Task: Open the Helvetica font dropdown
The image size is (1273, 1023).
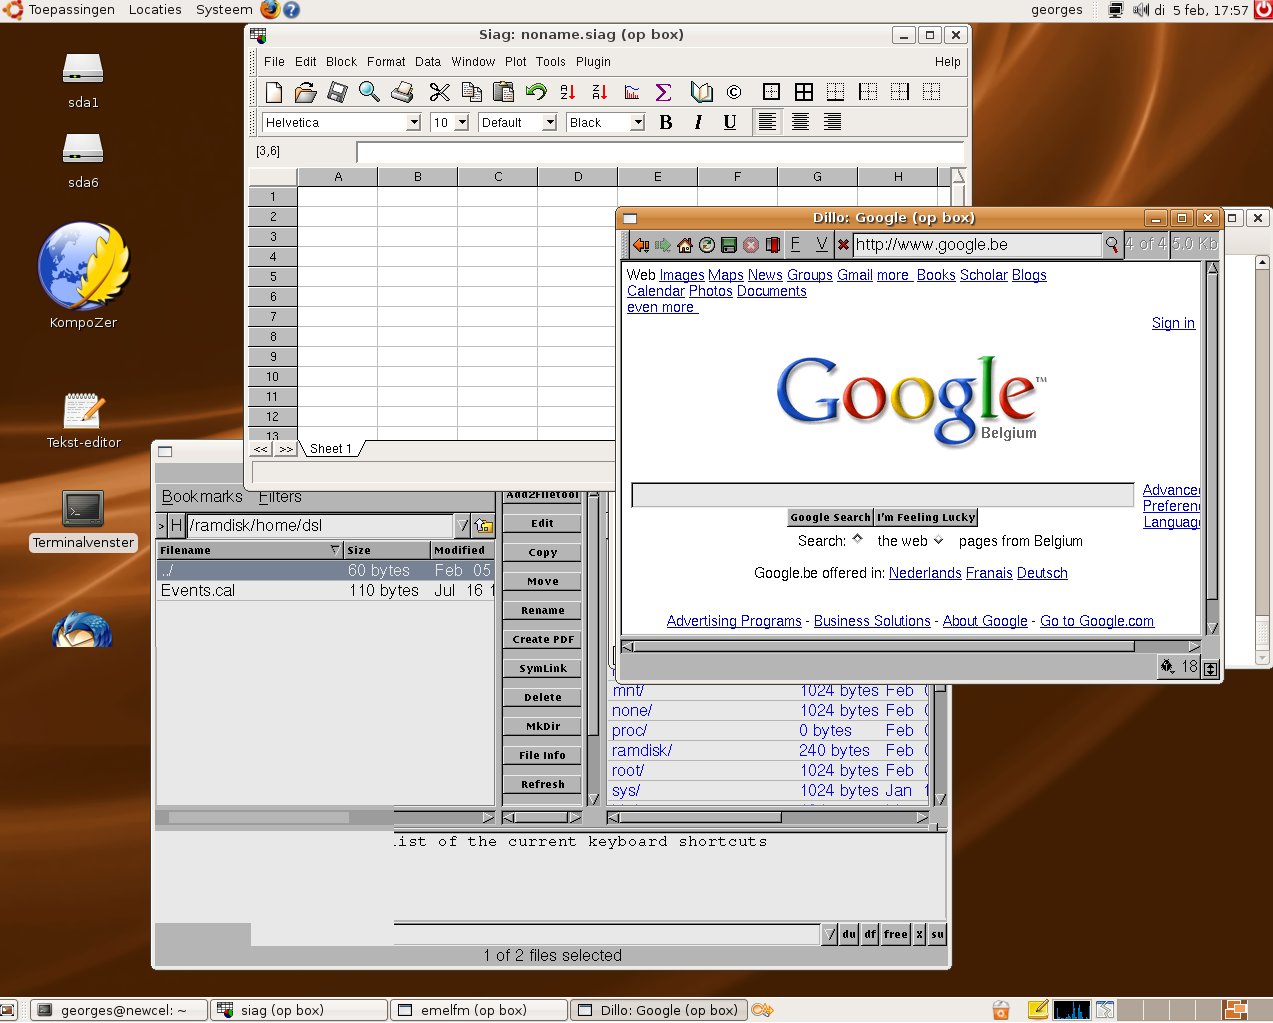Action: (x=414, y=122)
